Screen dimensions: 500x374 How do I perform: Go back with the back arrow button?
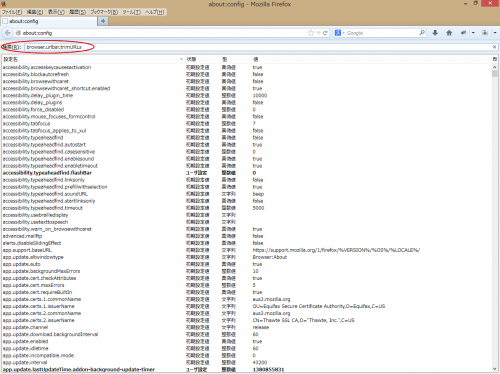7,33
